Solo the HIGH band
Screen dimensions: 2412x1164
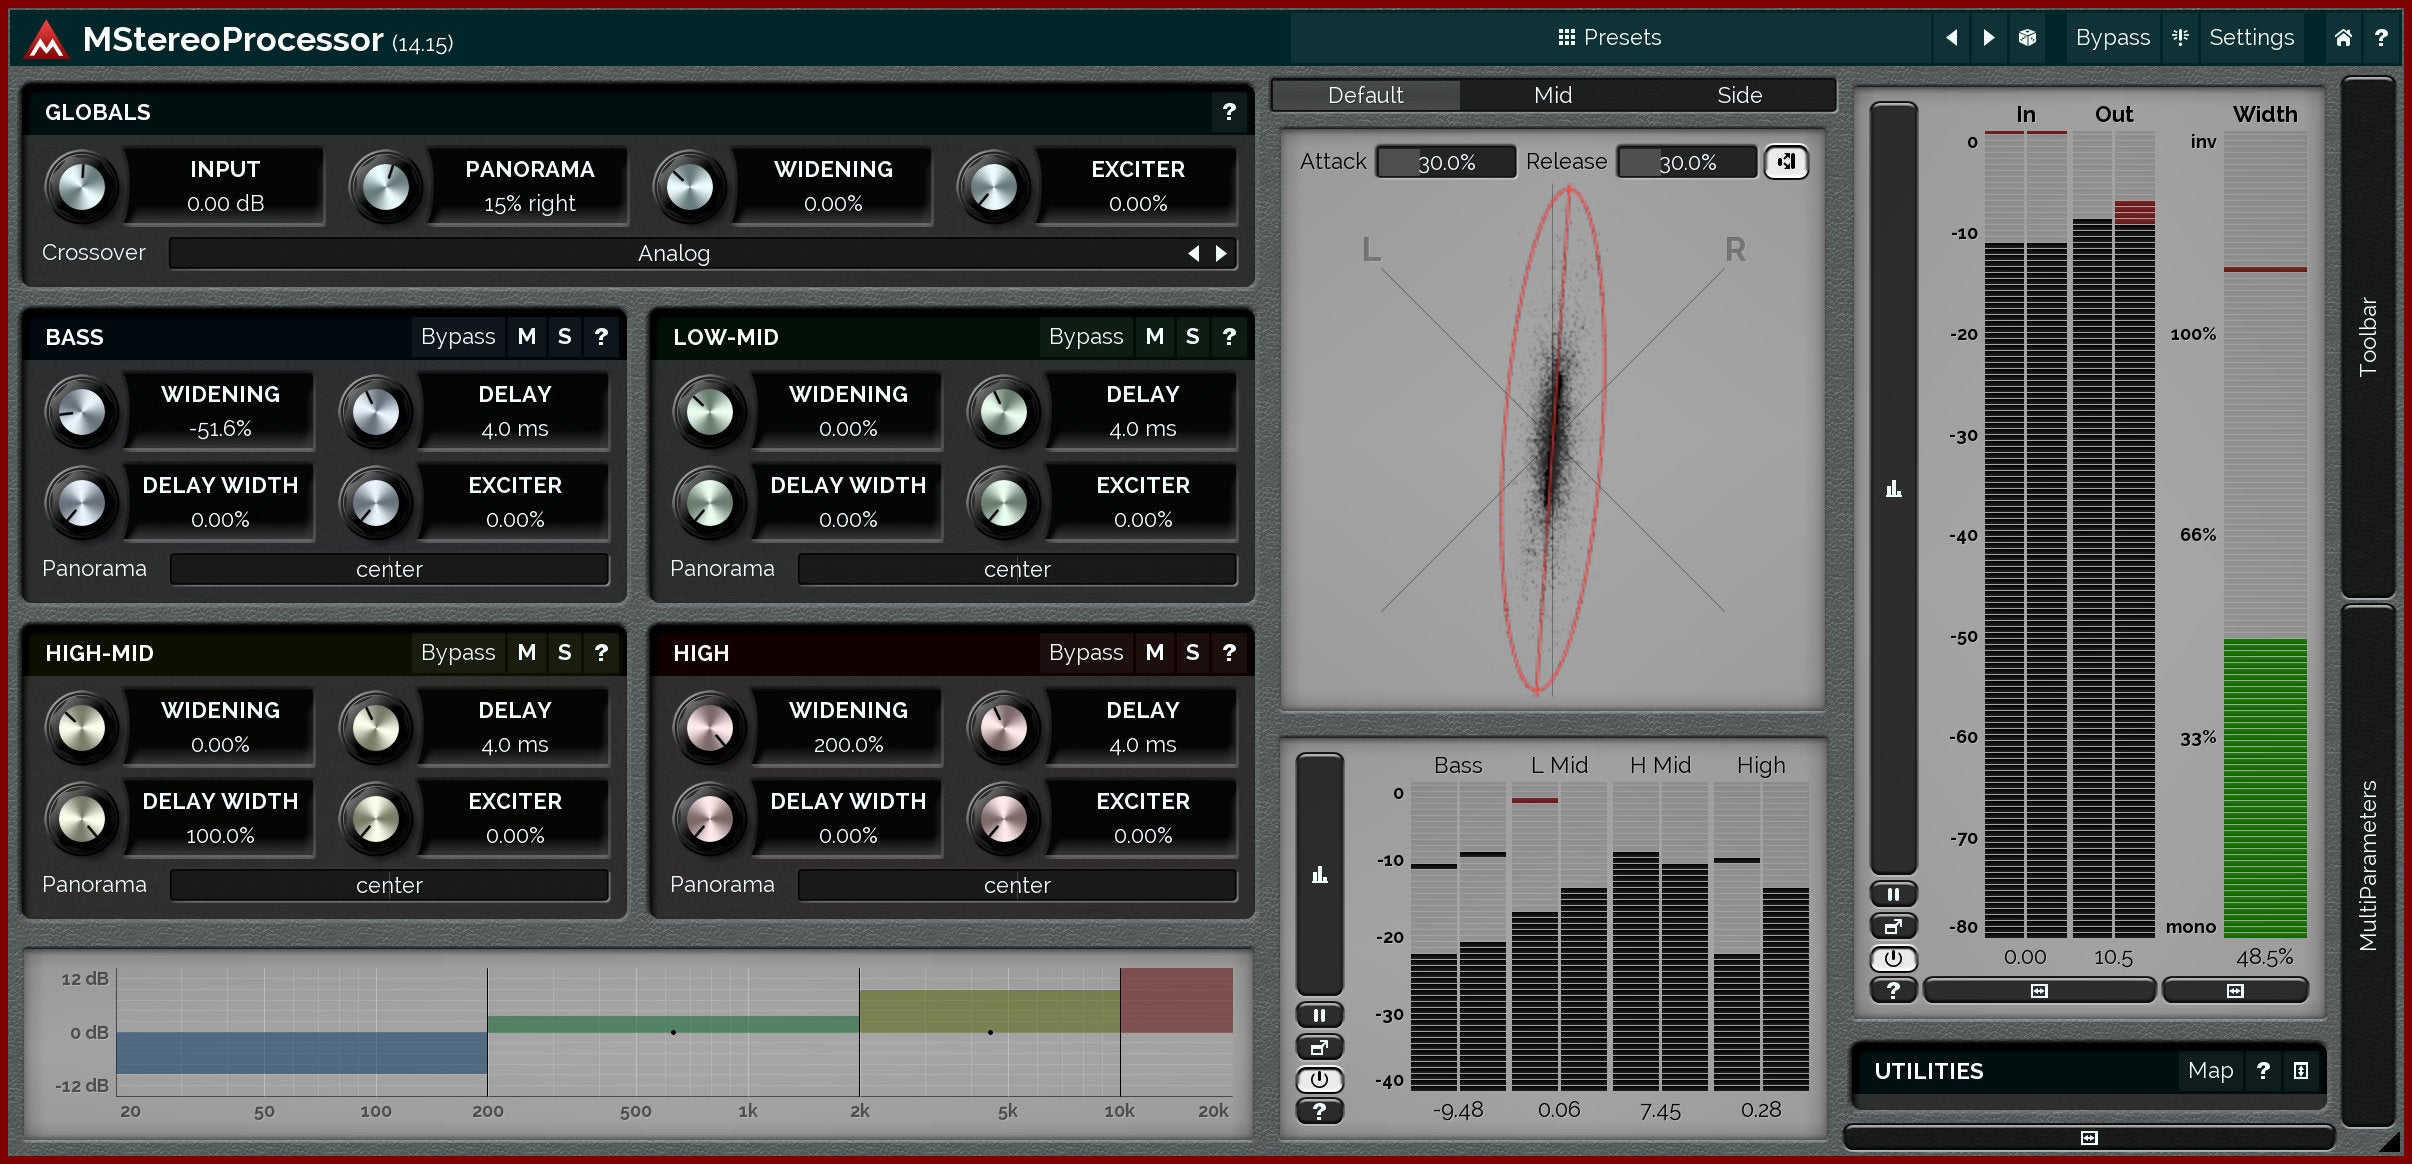click(x=1192, y=653)
